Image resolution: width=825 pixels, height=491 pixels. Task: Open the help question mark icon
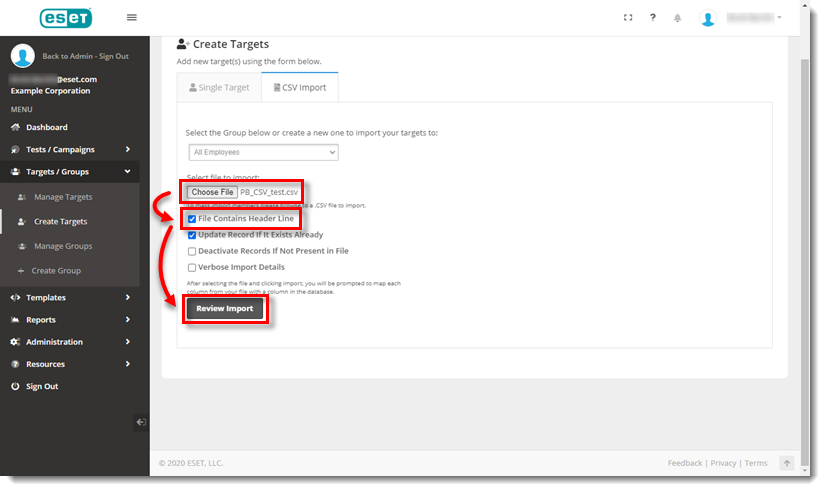point(653,18)
